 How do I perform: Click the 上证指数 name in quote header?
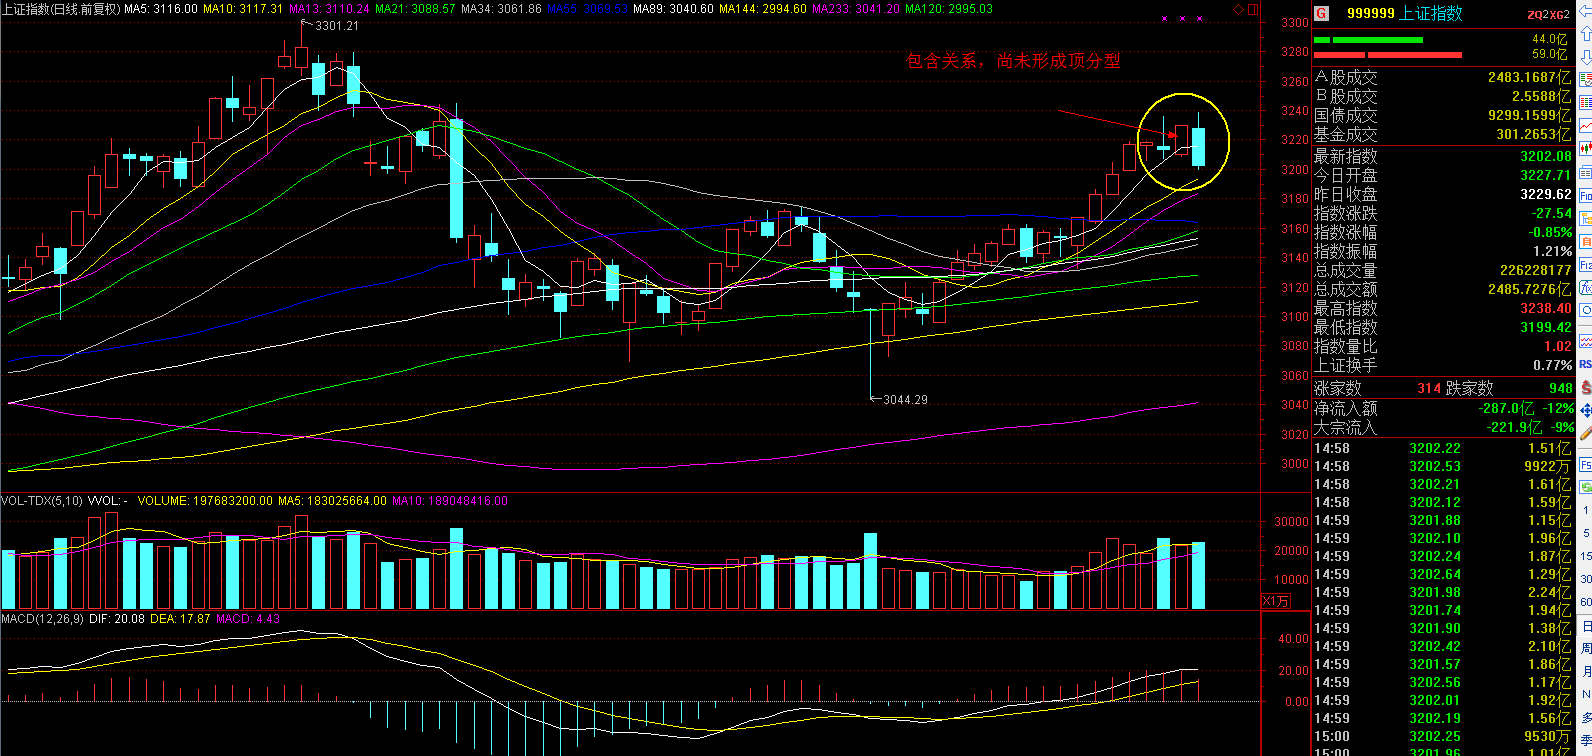coord(1429,13)
